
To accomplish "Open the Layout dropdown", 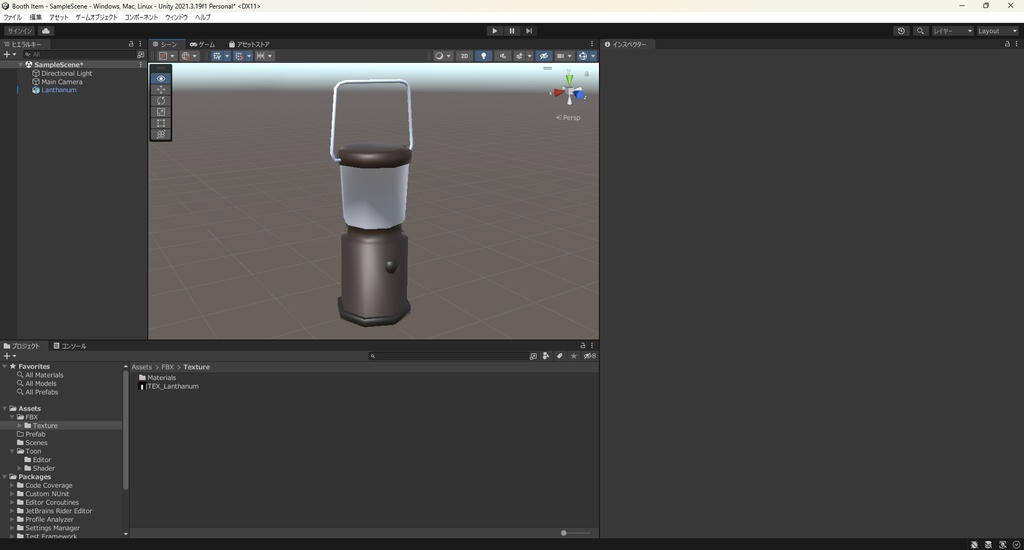I will pyautogui.click(x=996, y=31).
